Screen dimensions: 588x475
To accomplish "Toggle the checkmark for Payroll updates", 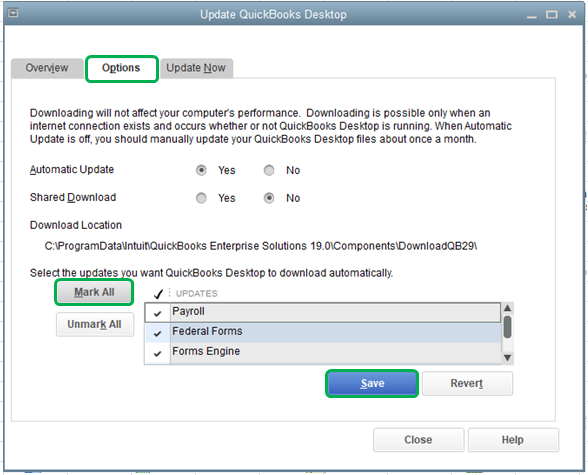I will [158, 313].
